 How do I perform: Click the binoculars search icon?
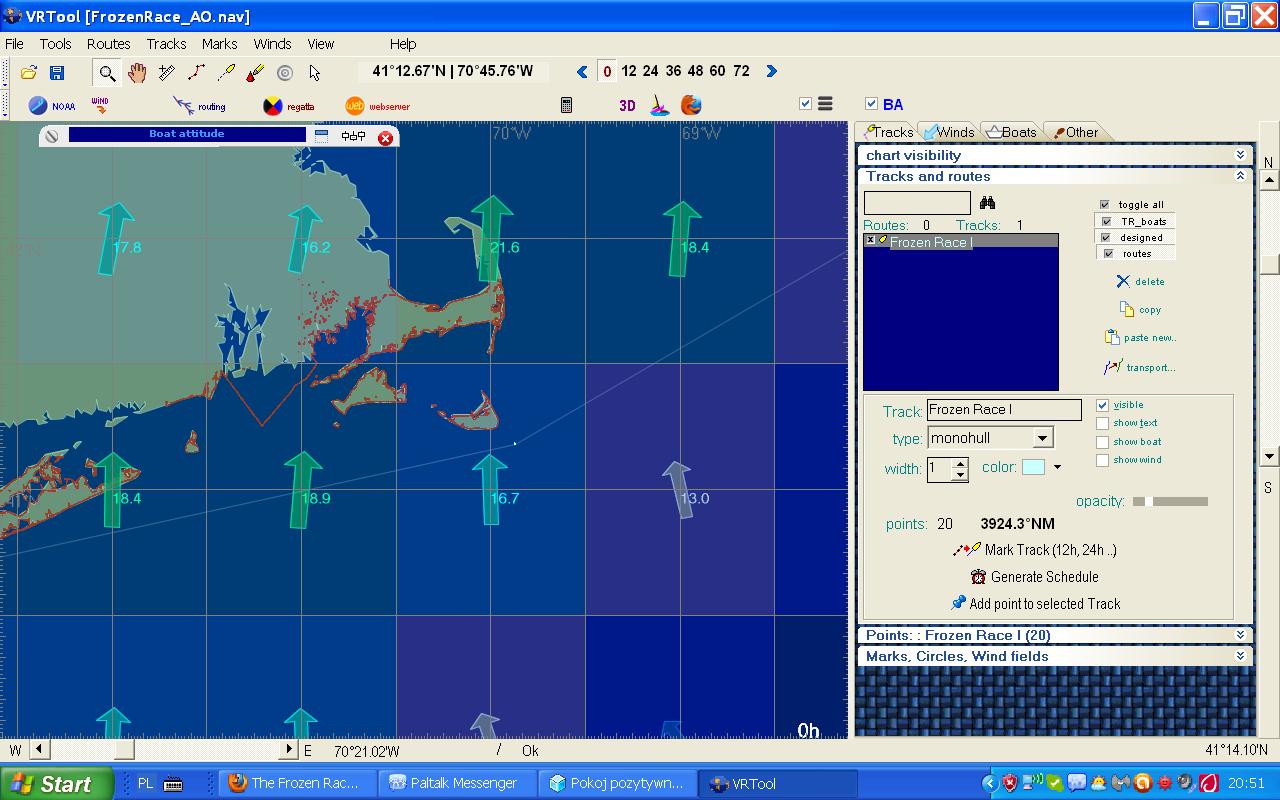[987, 203]
